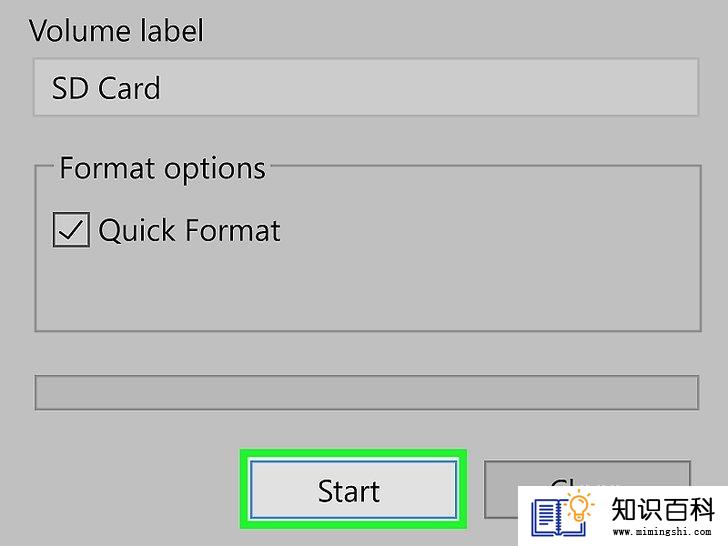Click the Volume label heading text
Viewport: 728px width, 546px height.
tap(116, 31)
